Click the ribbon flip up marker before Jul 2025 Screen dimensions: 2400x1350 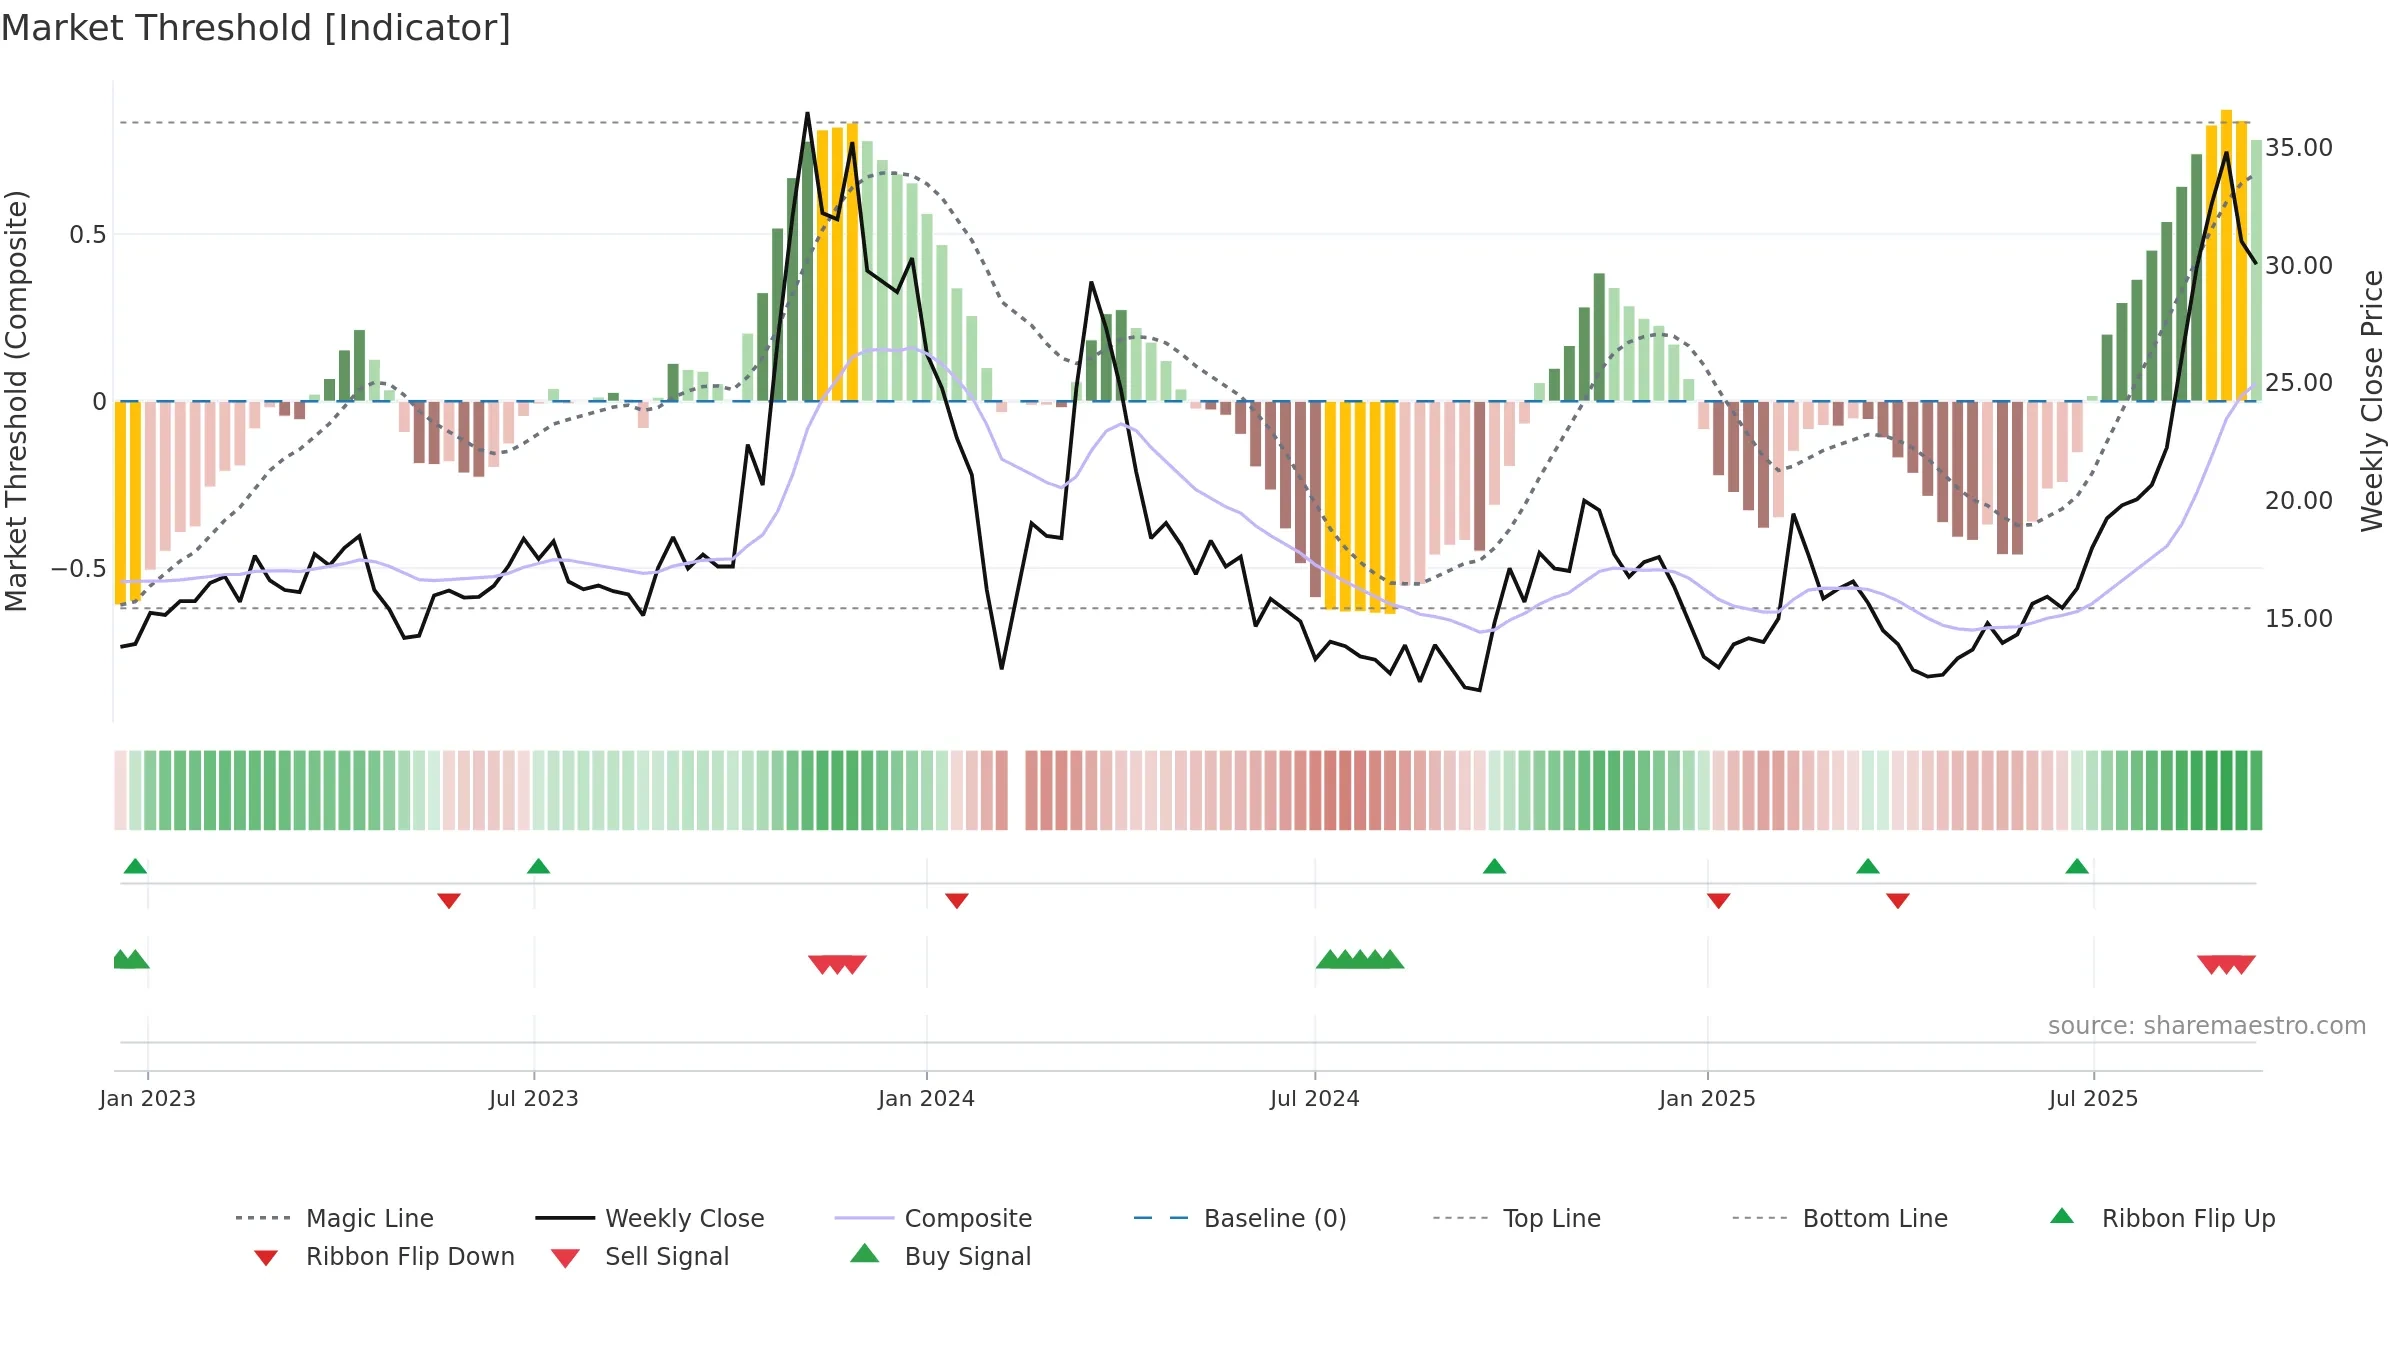(x=2077, y=866)
